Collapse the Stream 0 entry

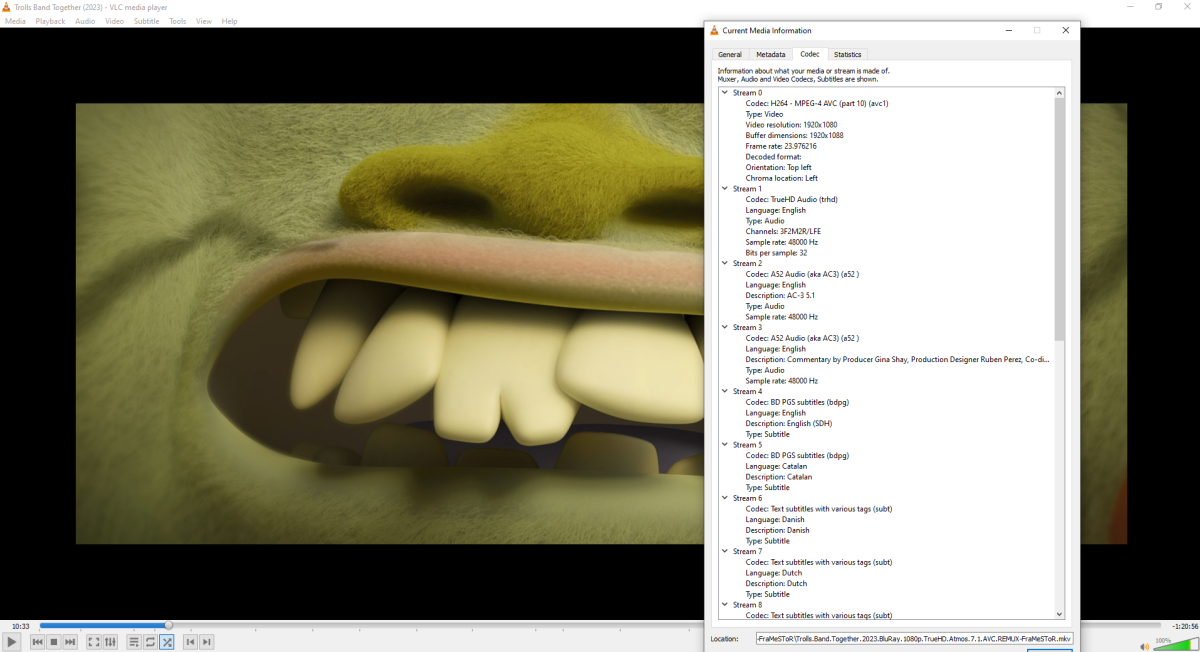click(x=724, y=92)
